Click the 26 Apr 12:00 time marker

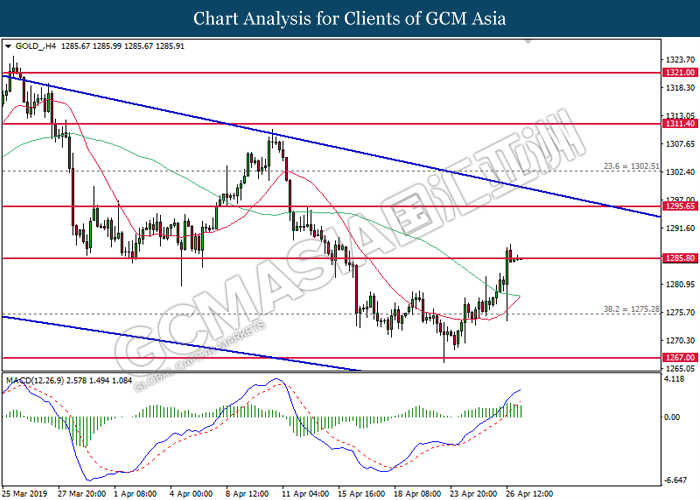(529, 493)
